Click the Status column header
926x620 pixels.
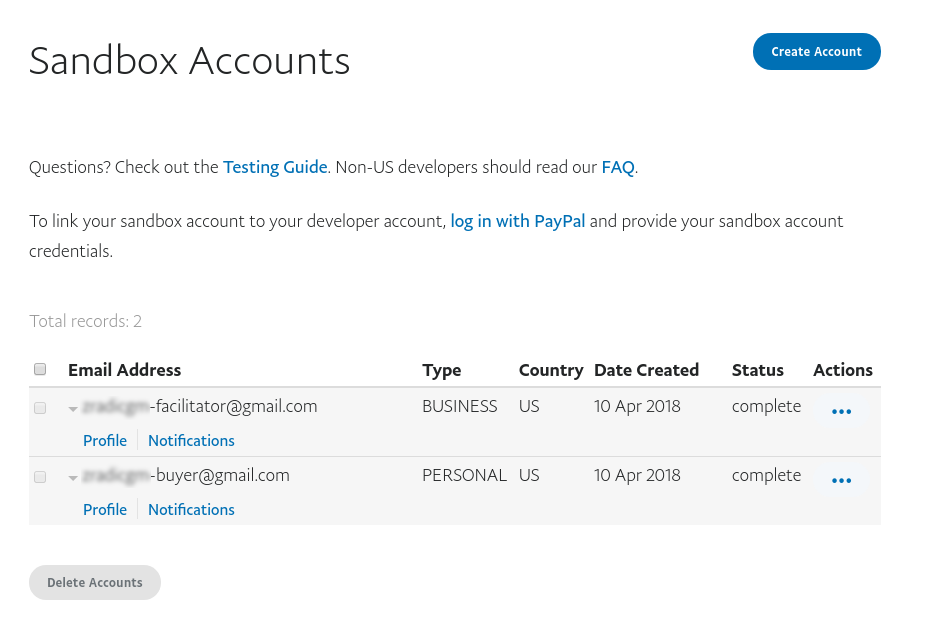(x=757, y=370)
